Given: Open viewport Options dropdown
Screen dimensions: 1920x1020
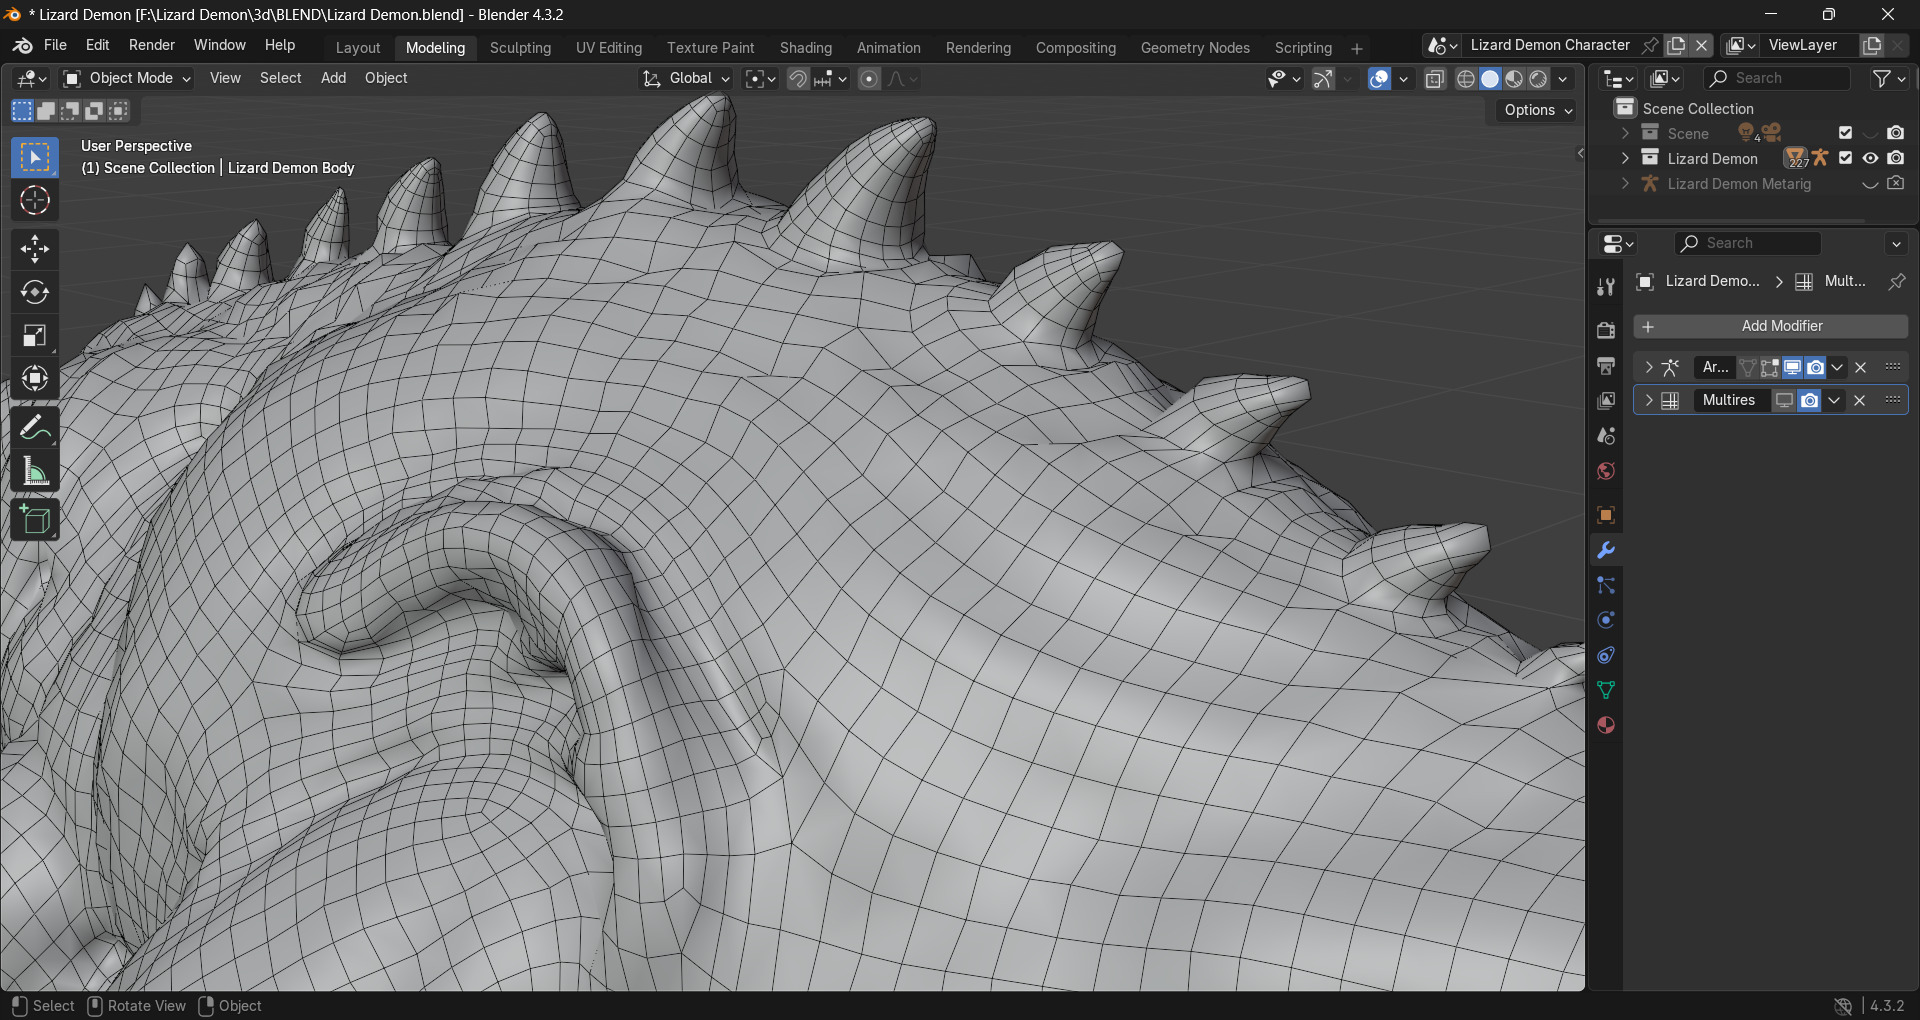Looking at the screenshot, I should pos(1538,110).
